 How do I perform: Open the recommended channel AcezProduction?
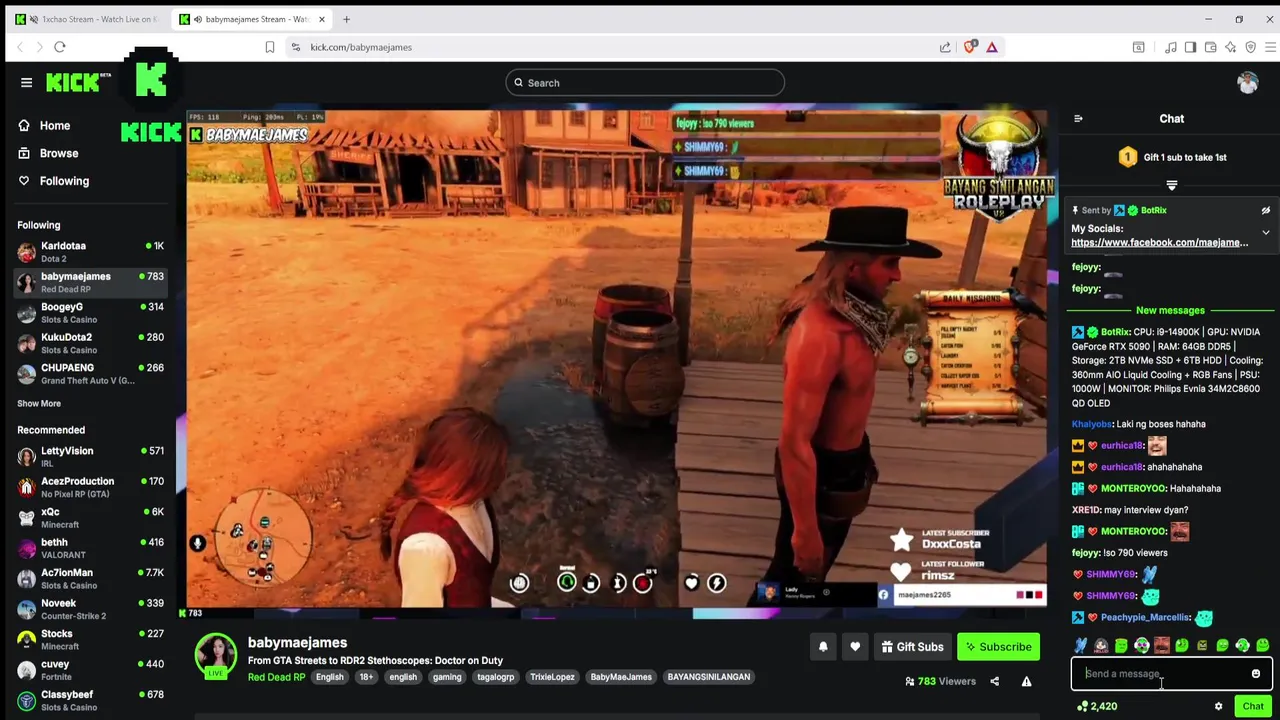click(90, 487)
